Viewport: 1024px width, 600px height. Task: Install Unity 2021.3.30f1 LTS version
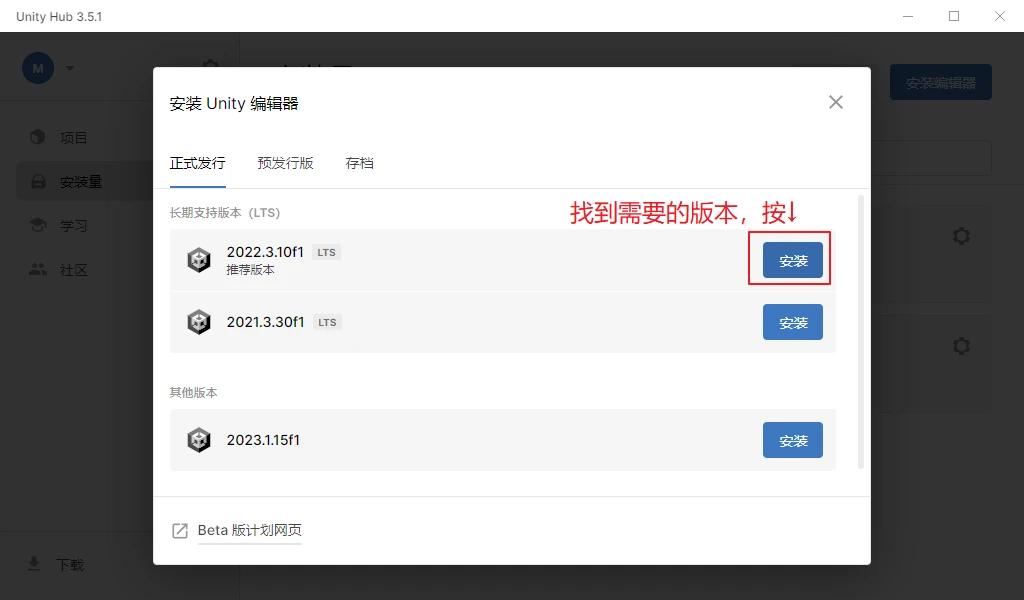tap(792, 322)
